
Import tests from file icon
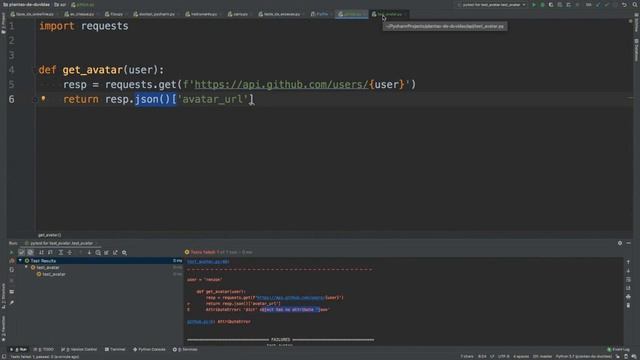(x=107, y=253)
